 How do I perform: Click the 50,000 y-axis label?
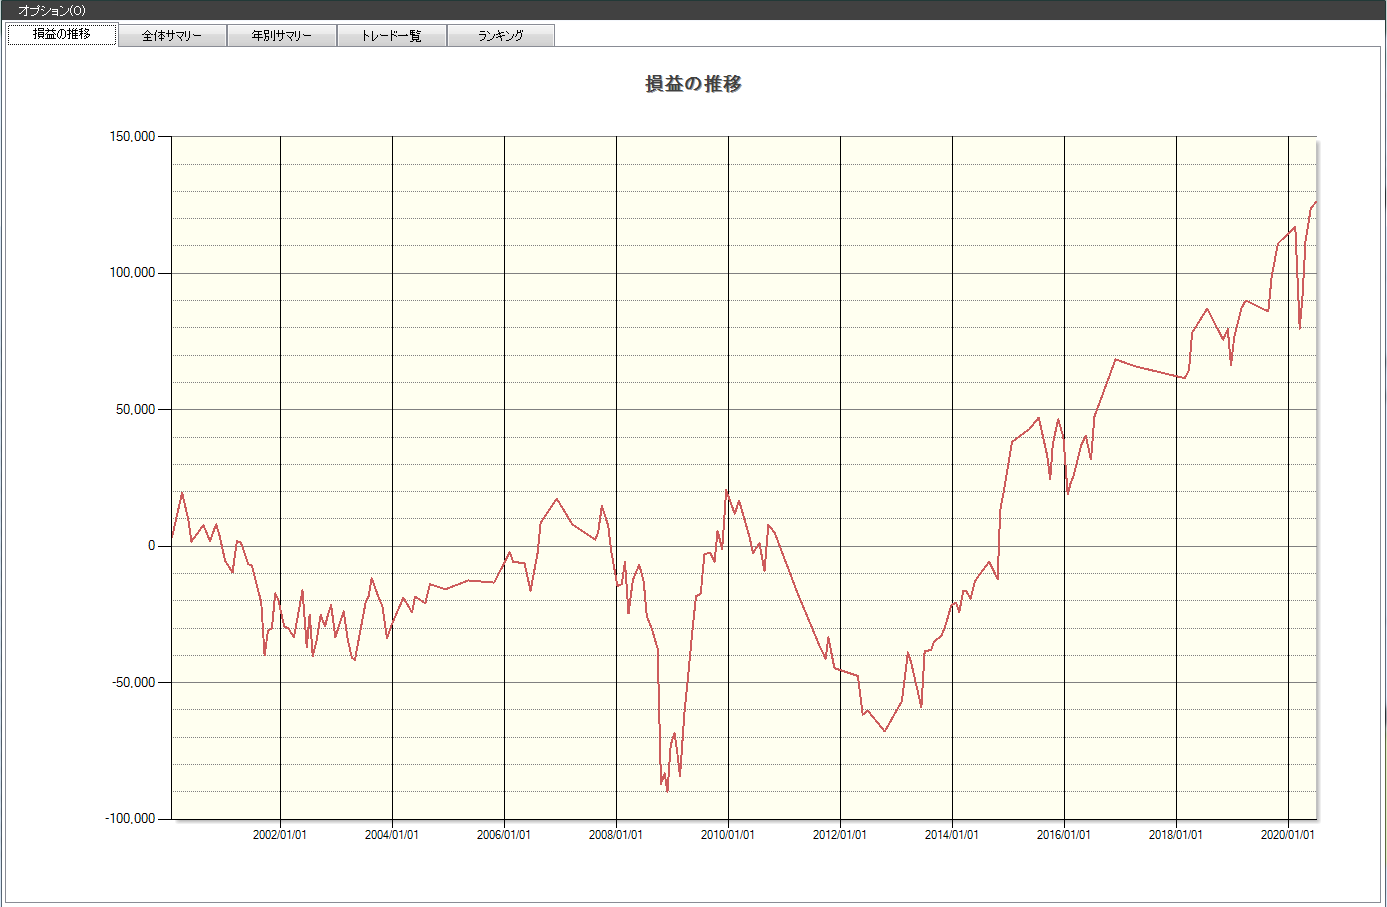(x=136, y=409)
